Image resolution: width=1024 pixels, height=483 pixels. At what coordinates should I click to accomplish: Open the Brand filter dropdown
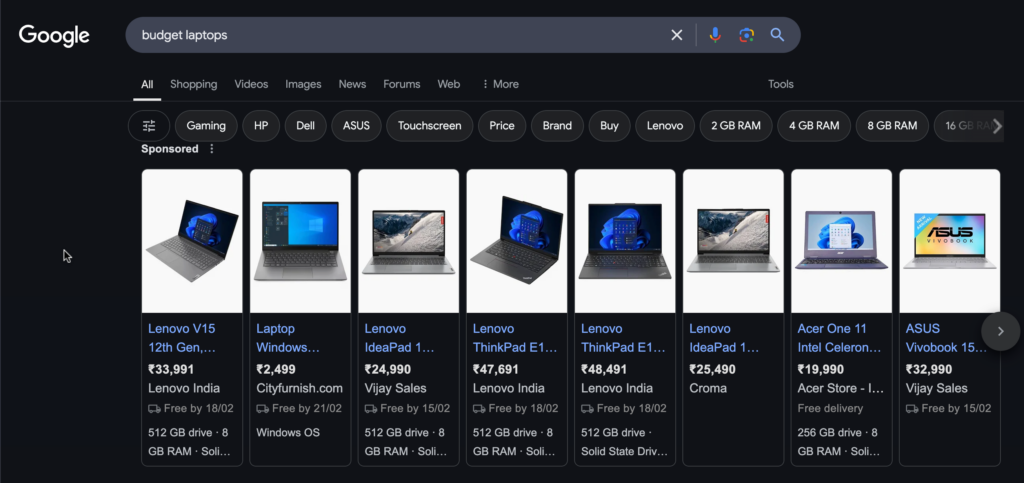click(x=557, y=126)
